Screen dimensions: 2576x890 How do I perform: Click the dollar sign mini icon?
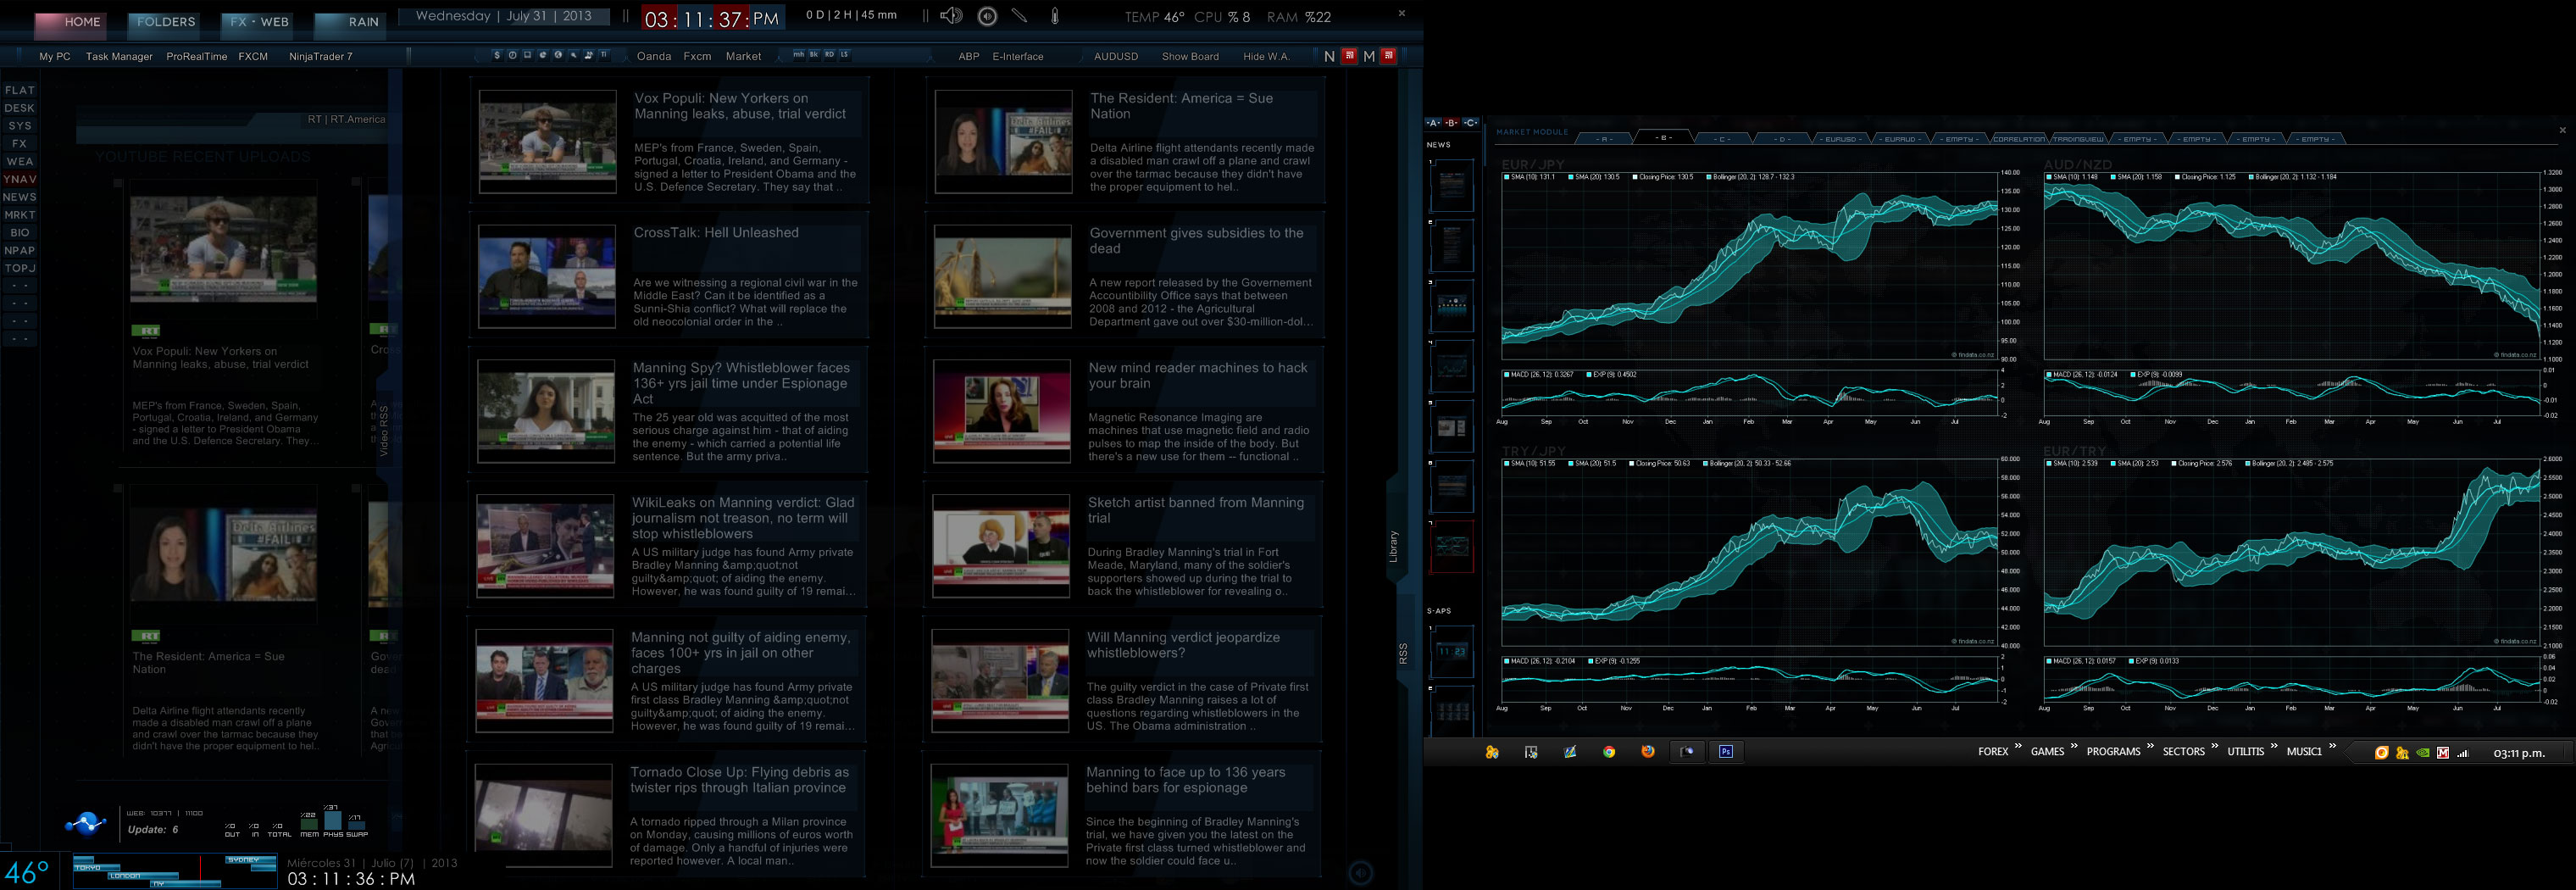click(x=497, y=55)
